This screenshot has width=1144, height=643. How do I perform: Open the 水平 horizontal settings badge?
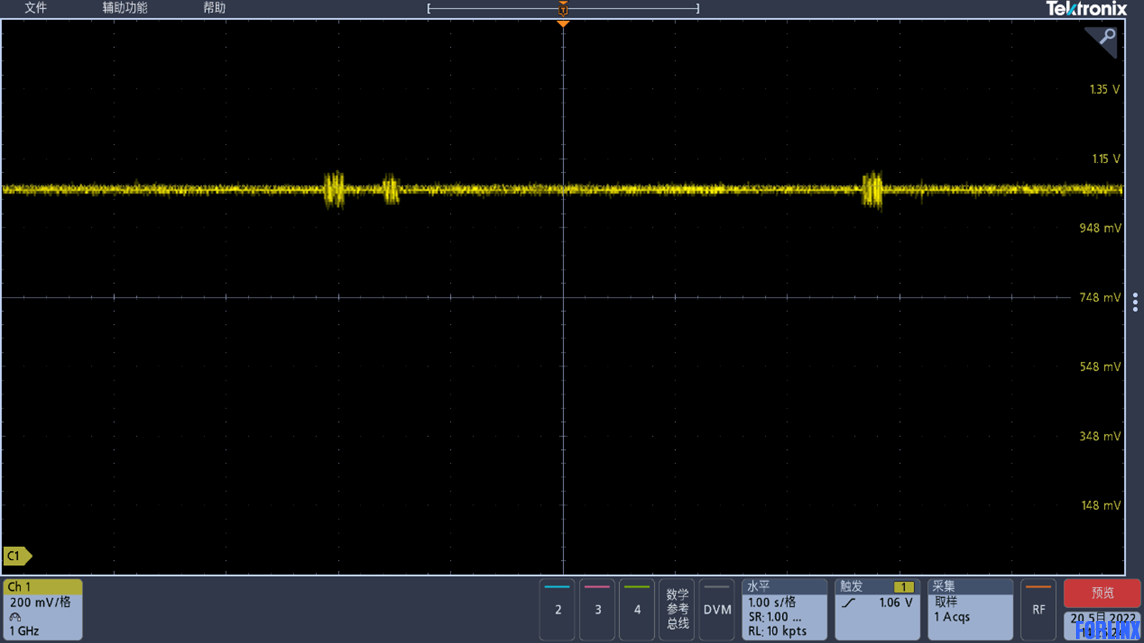click(784, 609)
